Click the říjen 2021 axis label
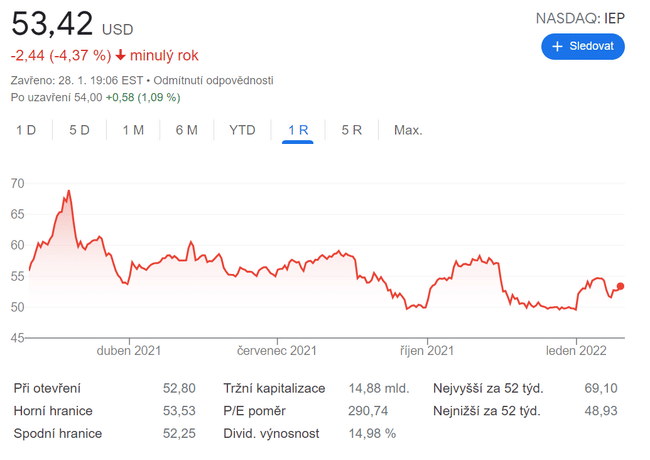This screenshot has width=650, height=460. [428, 351]
